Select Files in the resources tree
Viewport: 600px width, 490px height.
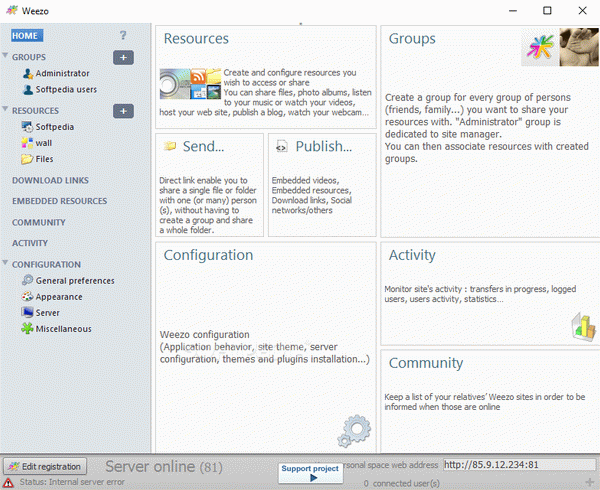click(44, 159)
